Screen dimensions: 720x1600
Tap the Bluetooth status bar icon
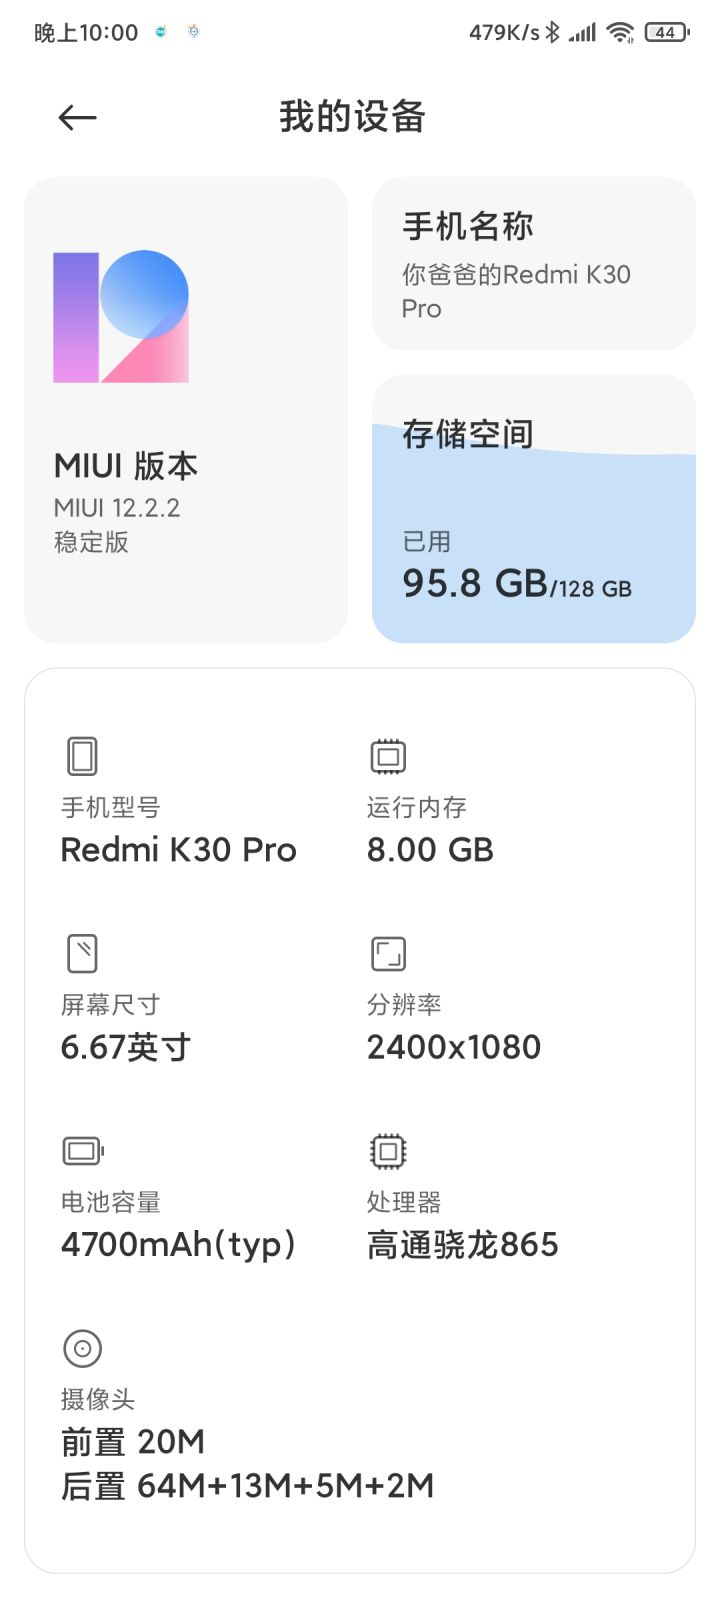point(552,33)
